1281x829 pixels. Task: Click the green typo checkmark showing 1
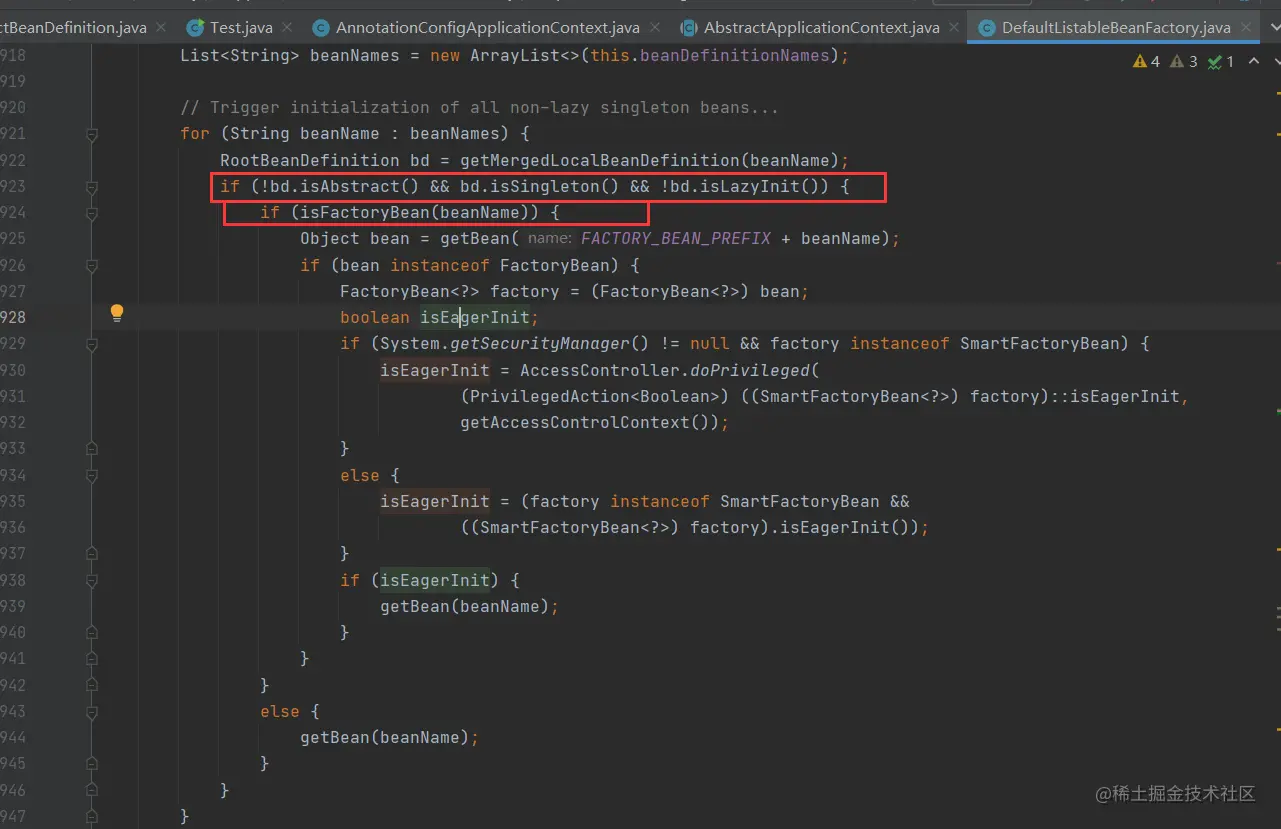click(1220, 62)
